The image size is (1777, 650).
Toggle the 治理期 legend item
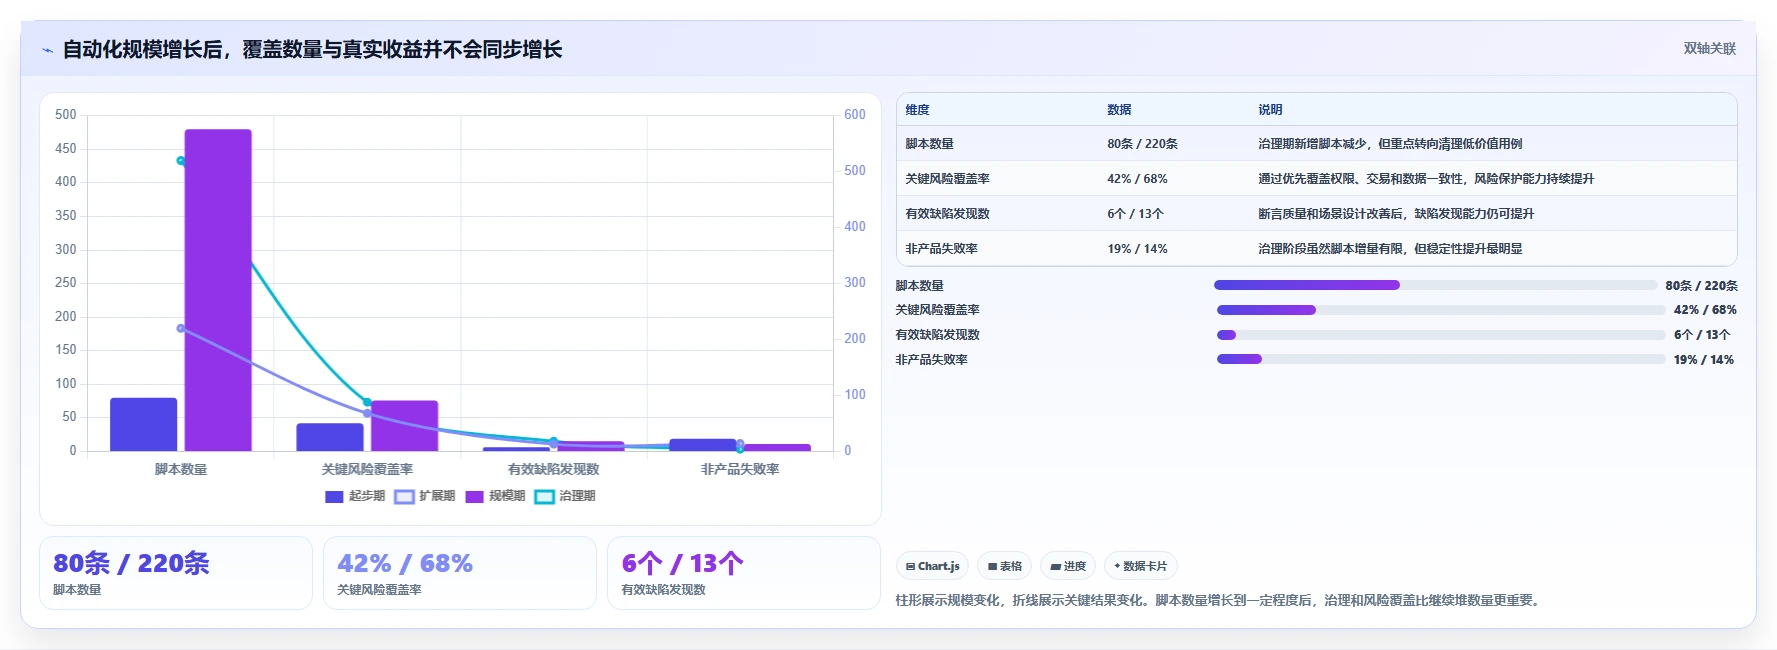click(565, 496)
